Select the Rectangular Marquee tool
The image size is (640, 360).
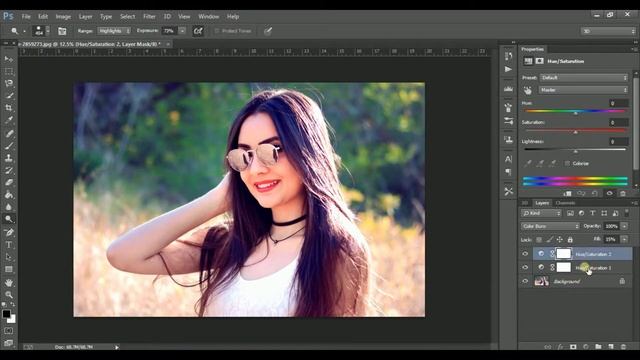tap(9, 71)
